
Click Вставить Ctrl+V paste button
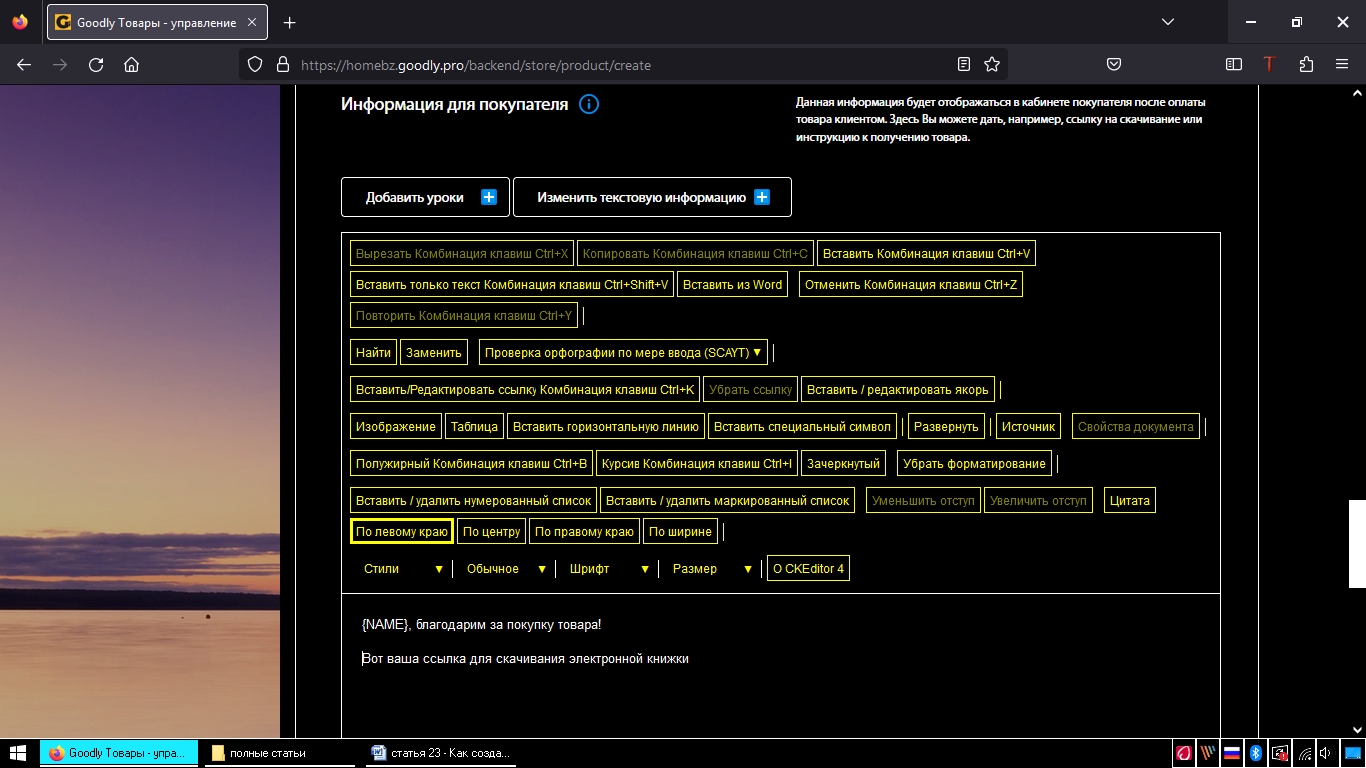click(927, 254)
